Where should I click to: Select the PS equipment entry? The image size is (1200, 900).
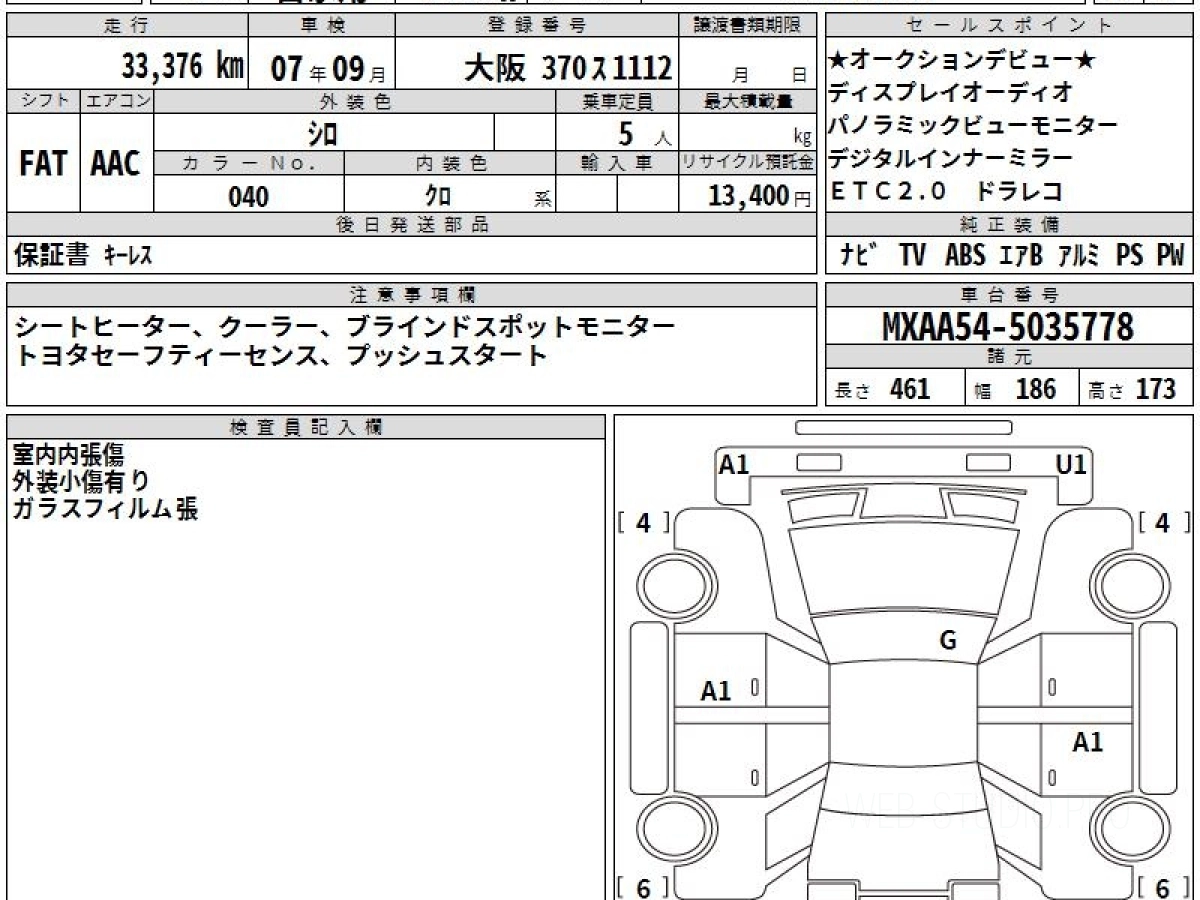(x=1129, y=256)
